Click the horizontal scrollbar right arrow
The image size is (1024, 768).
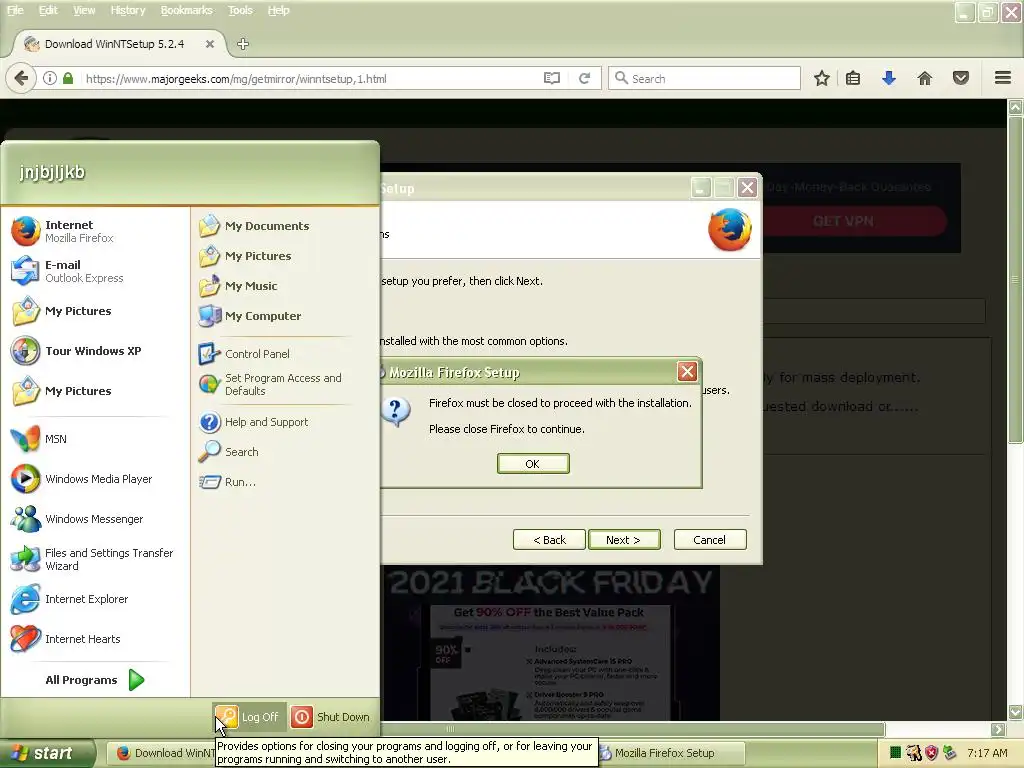tap(999, 729)
